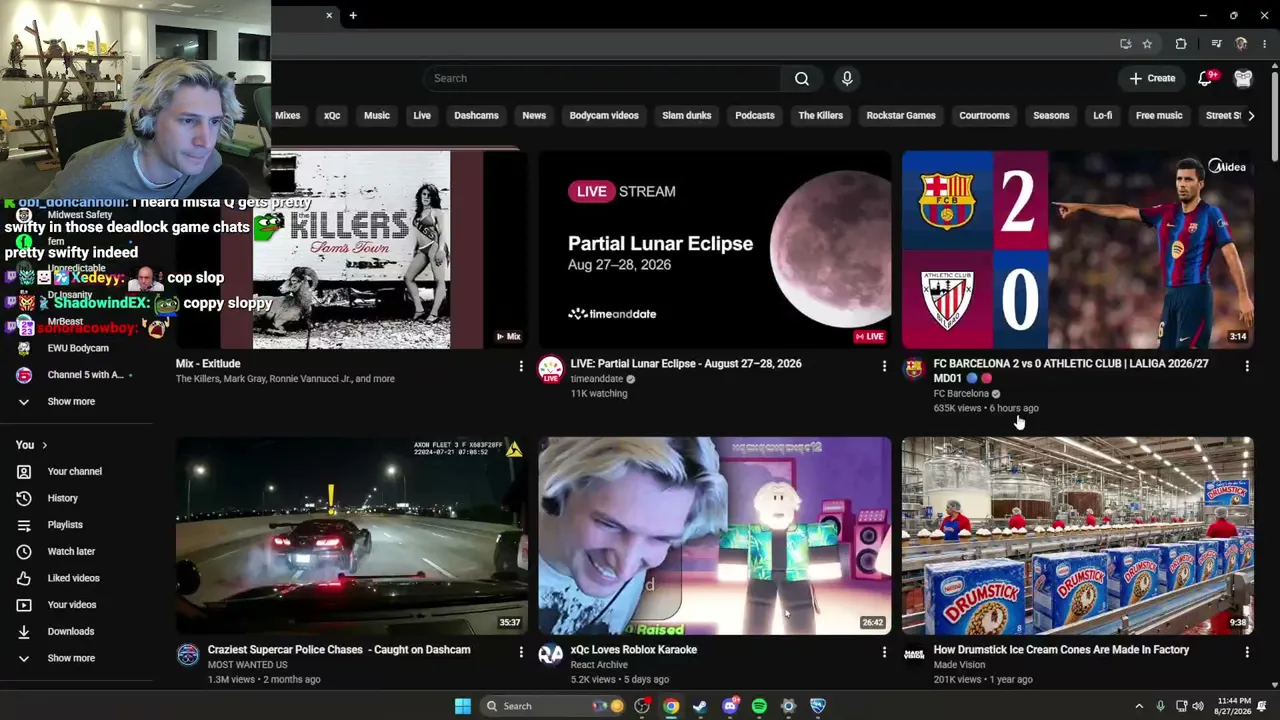Screen dimensions: 1280x720
Task: Open Chrome media controls icon
Action: [1216, 44]
